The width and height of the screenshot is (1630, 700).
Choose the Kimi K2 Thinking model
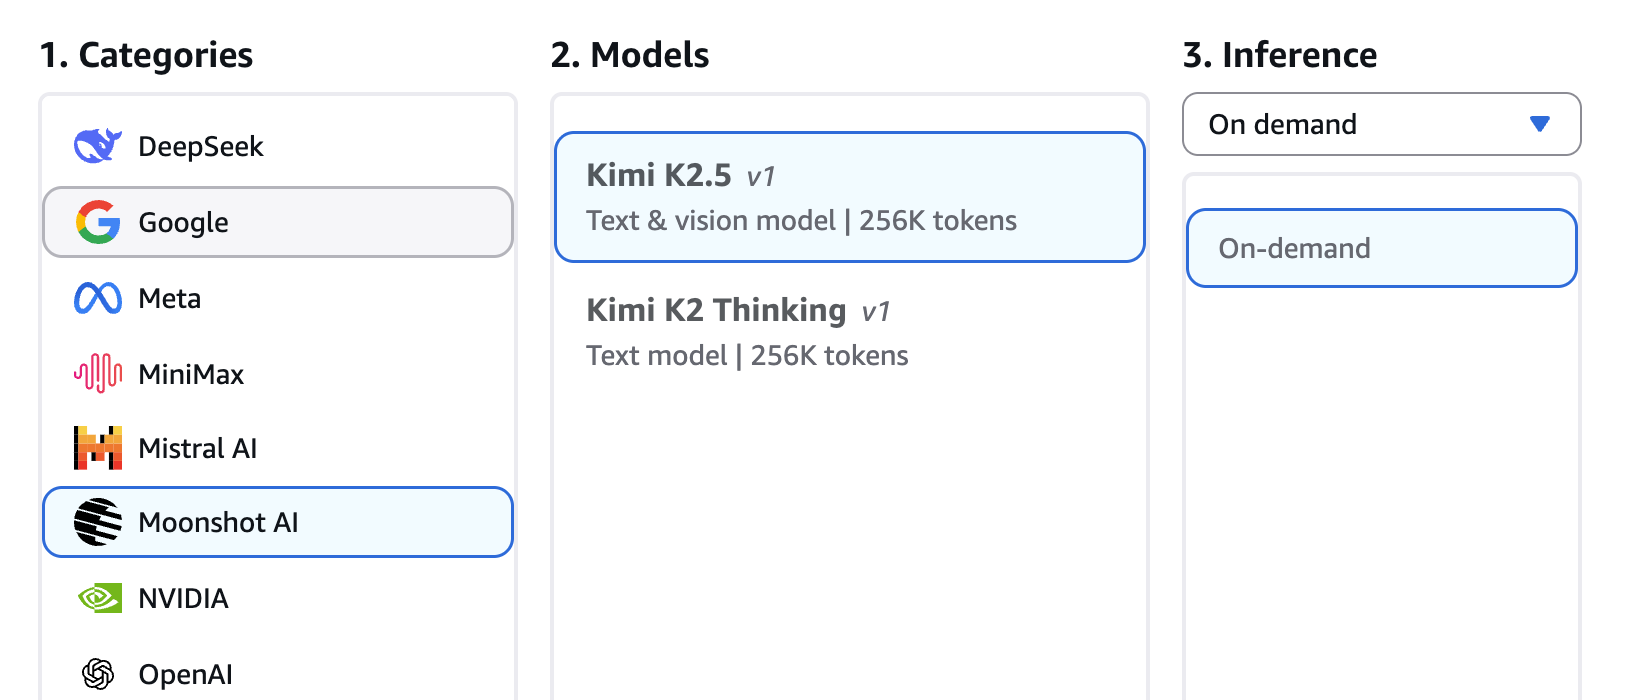849,332
